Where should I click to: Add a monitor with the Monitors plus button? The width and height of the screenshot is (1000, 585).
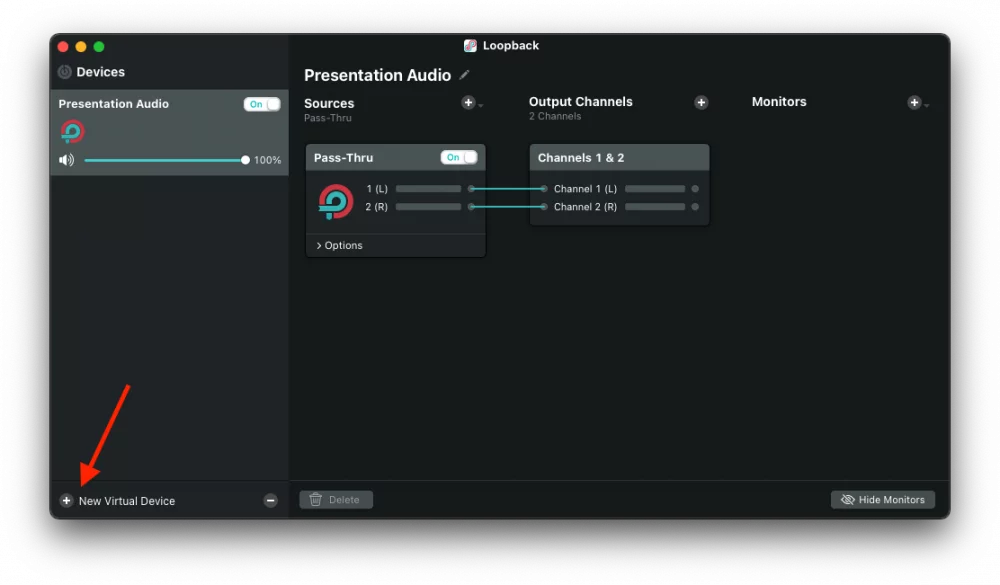click(914, 103)
